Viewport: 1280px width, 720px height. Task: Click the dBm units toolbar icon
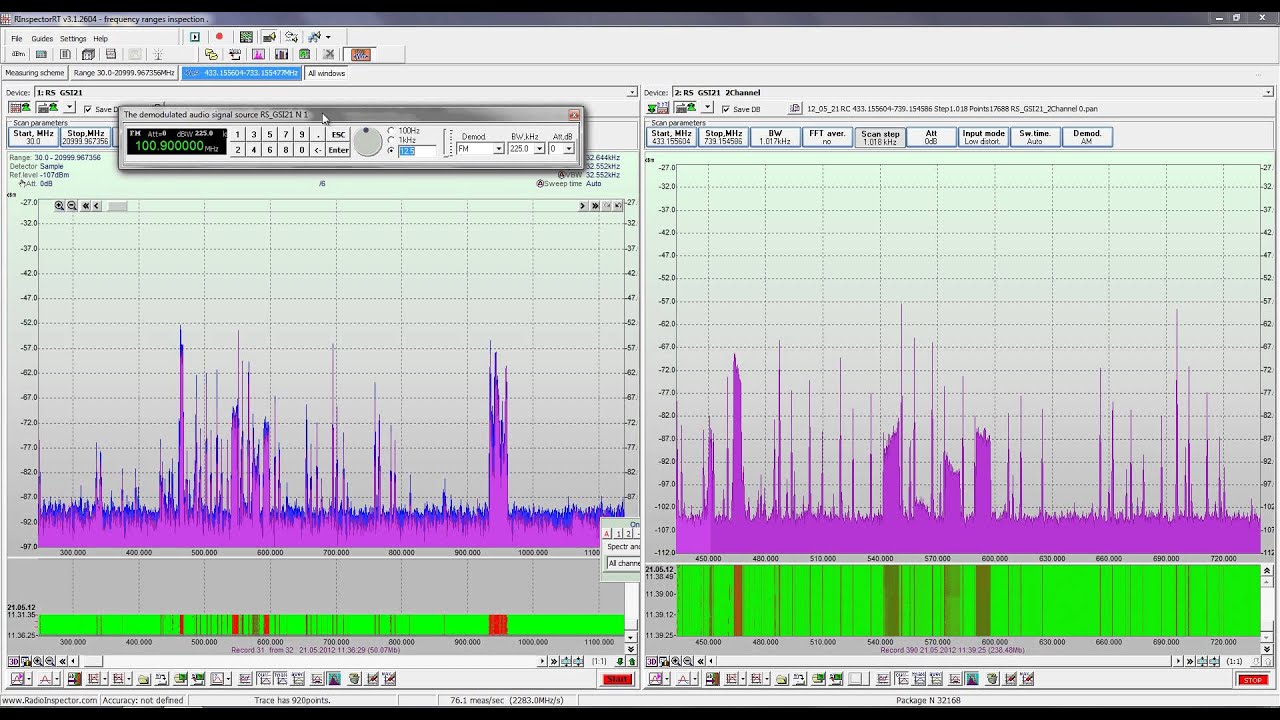click(x=18, y=54)
